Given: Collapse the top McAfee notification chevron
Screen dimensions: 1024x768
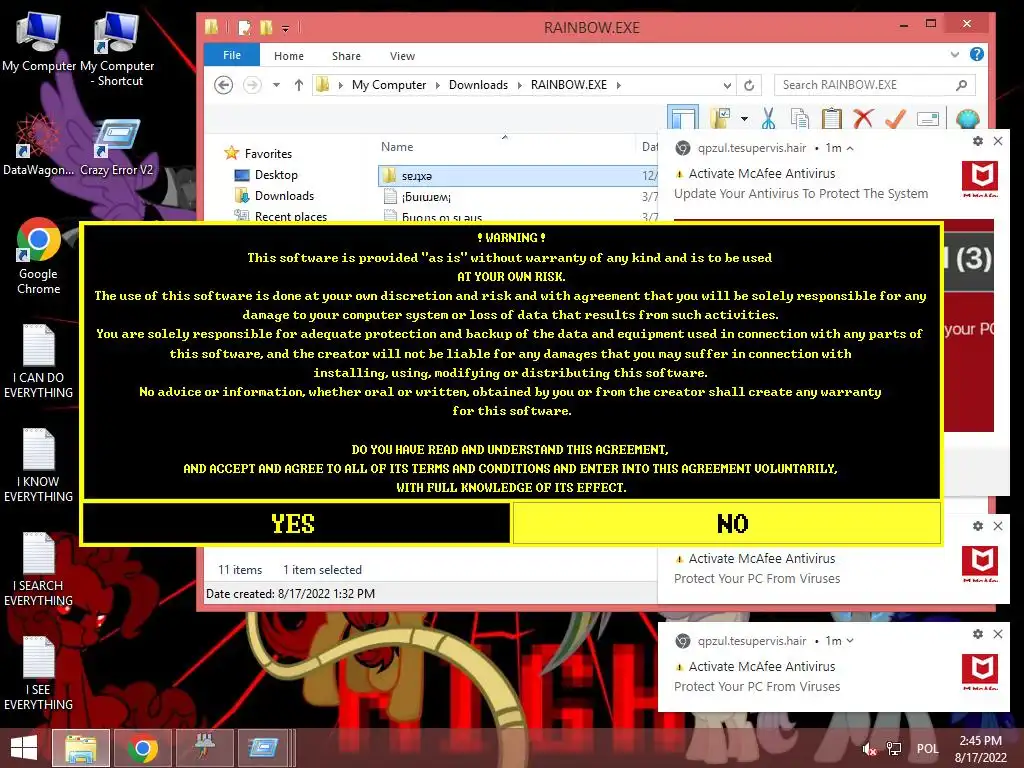Looking at the screenshot, I should [850, 148].
